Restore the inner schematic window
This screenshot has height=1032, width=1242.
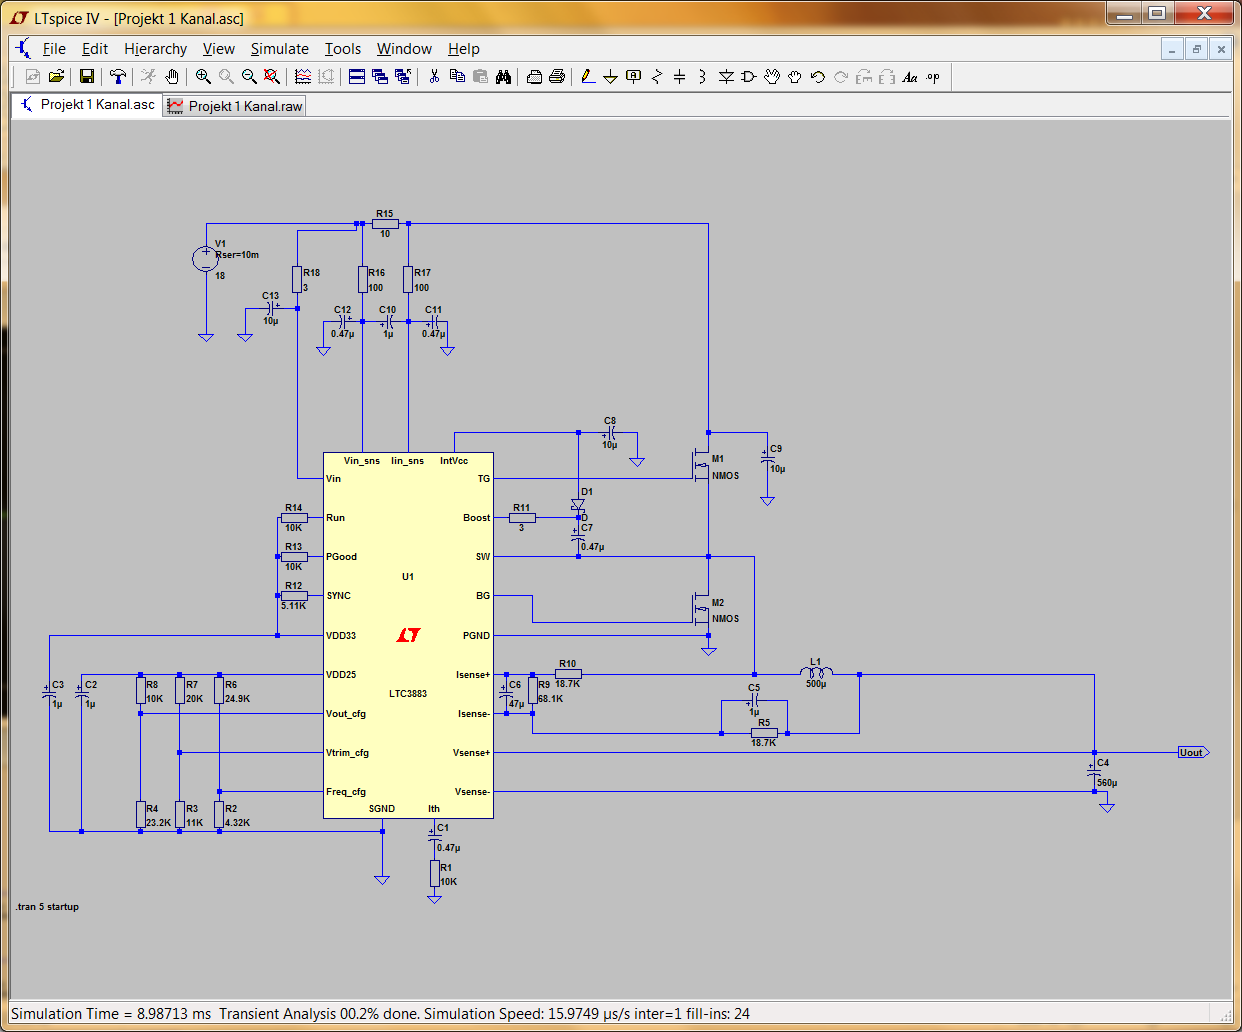click(x=1197, y=49)
